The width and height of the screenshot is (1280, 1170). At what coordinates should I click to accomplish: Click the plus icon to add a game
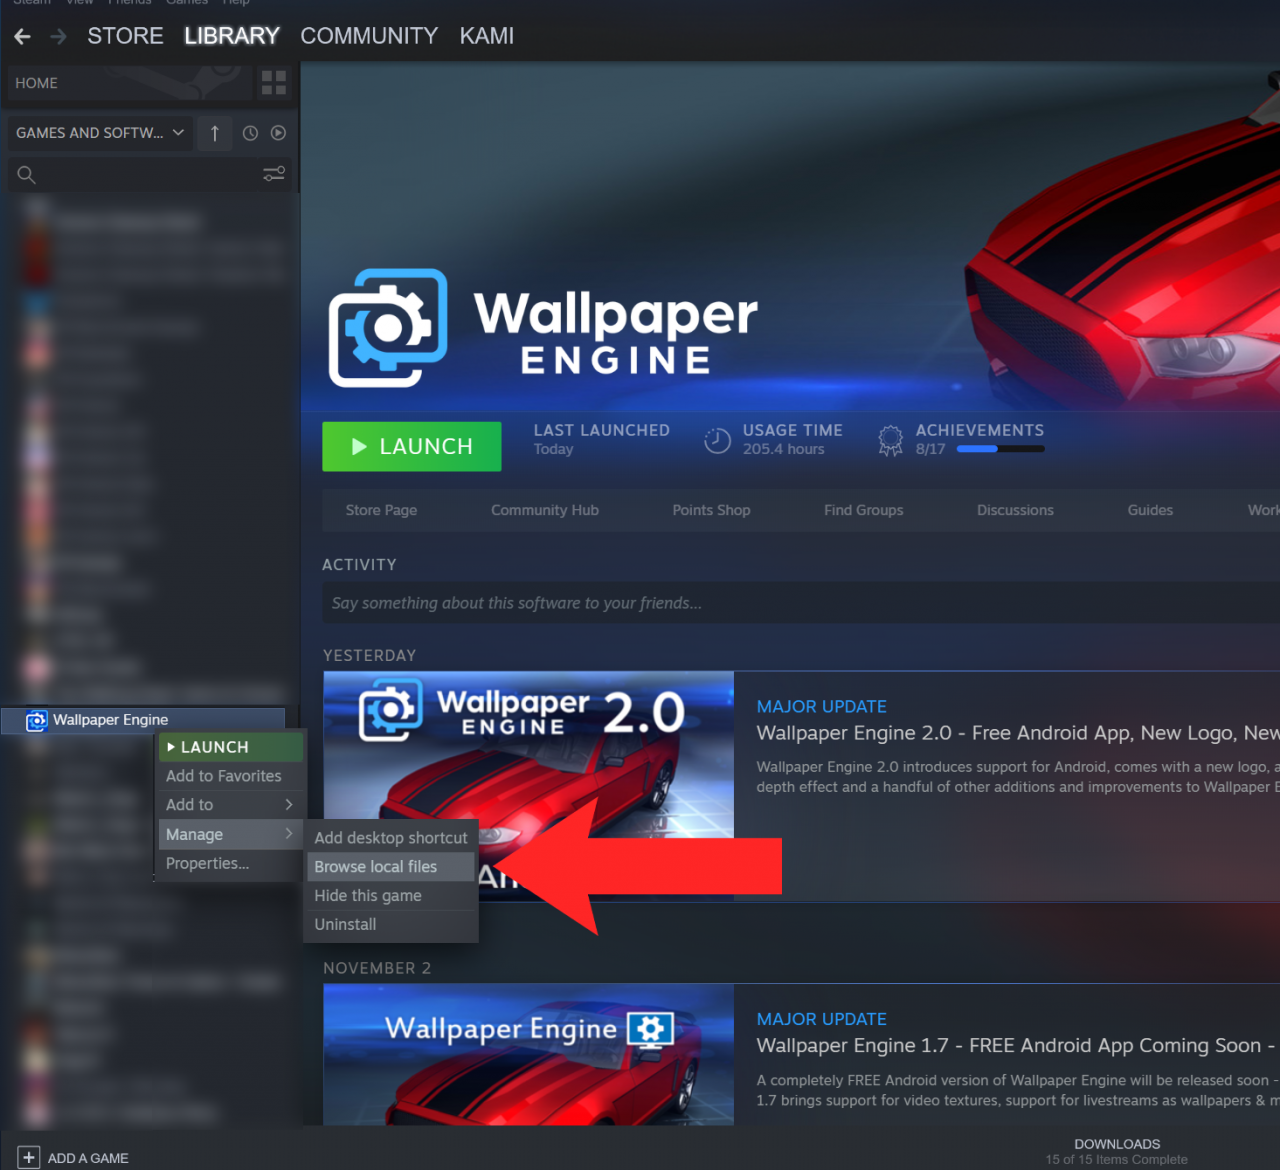pos(29,1157)
